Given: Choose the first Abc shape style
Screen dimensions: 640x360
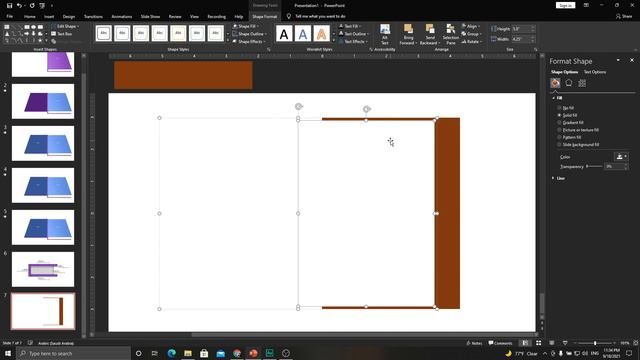Looking at the screenshot, I should [x=104, y=33].
